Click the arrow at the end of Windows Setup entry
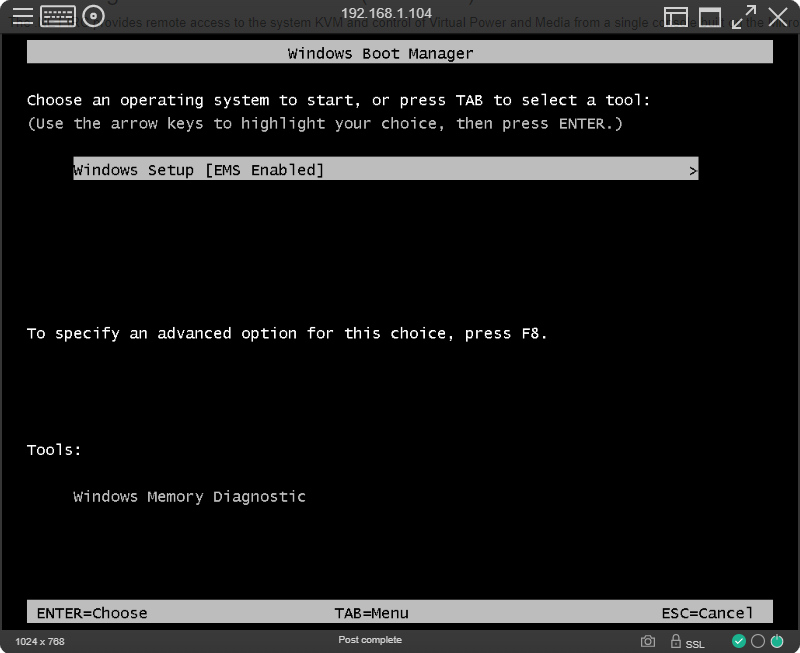The image size is (800, 653). click(x=692, y=171)
